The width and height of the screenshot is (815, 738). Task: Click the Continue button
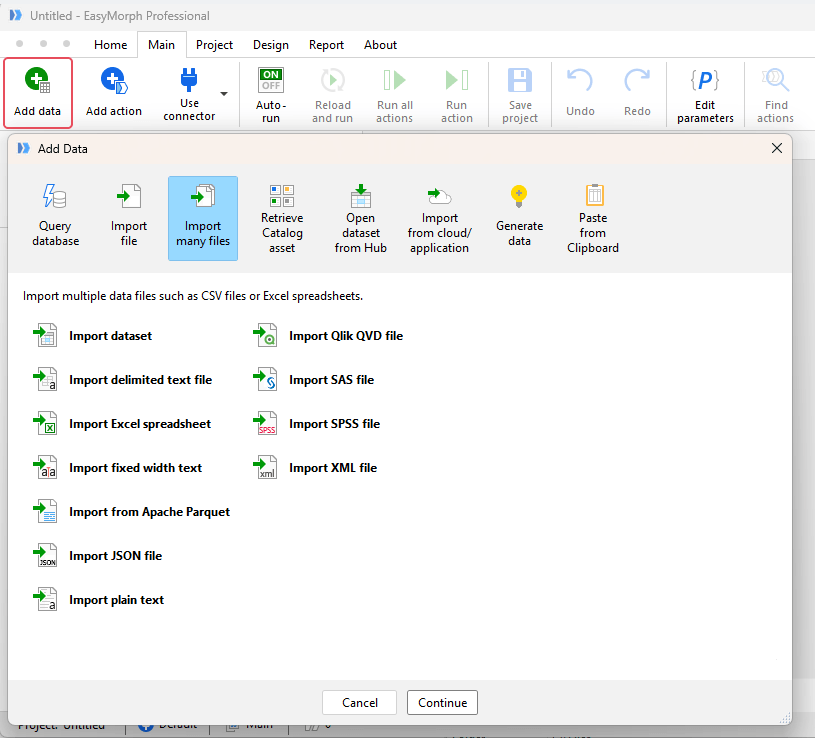442,703
